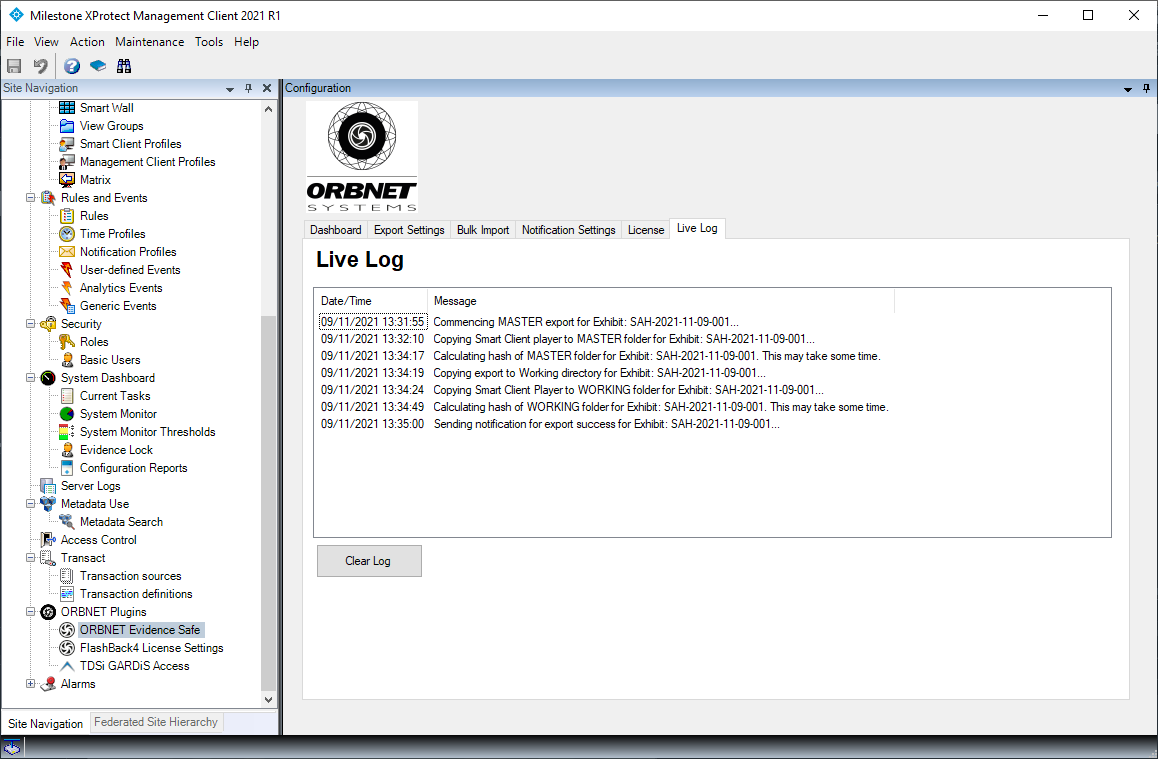
Task: Open the Tools menu
Action: coord(209,42)
